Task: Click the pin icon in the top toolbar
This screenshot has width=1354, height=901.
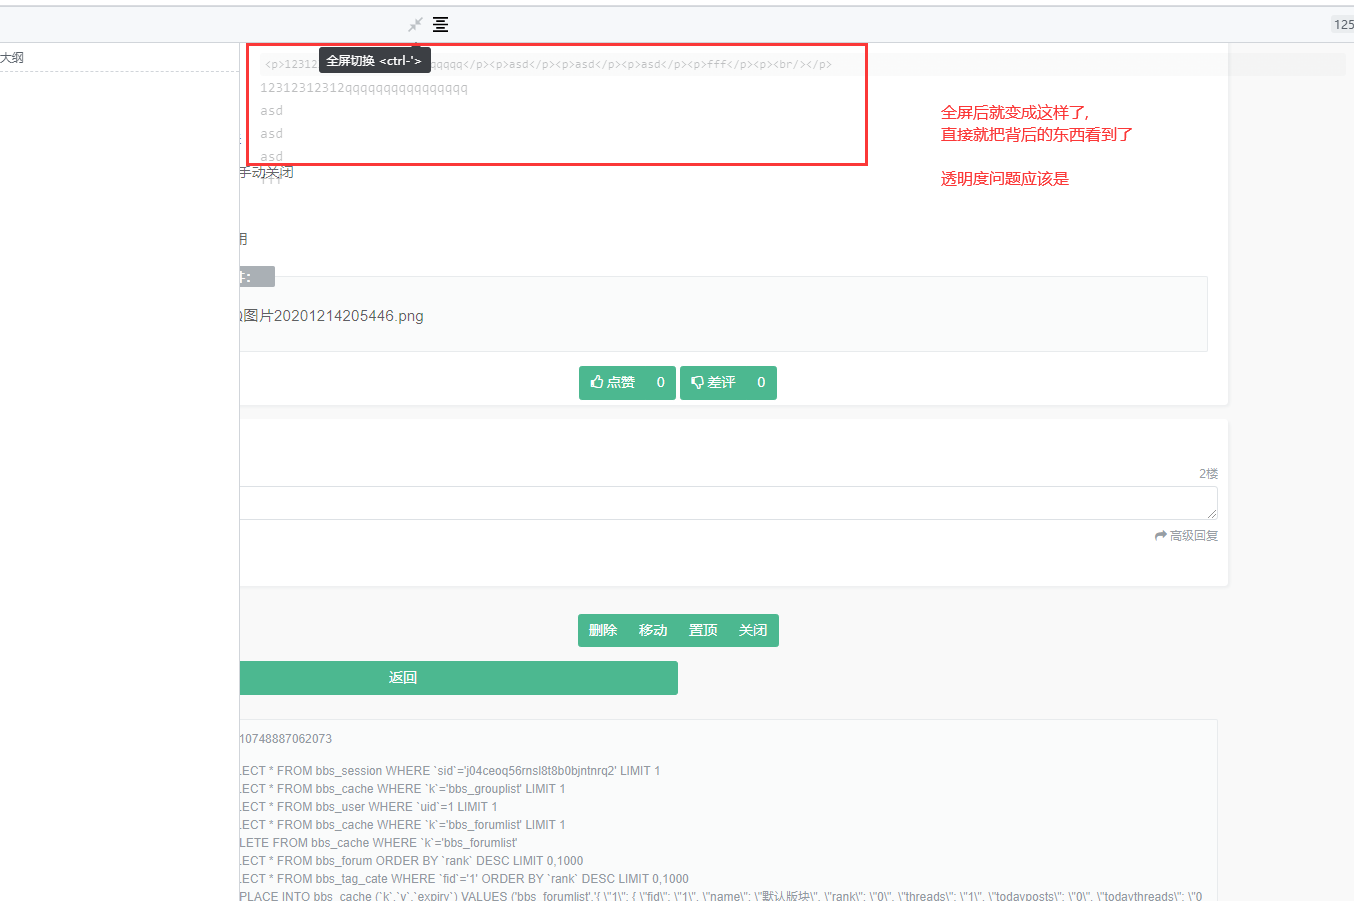Action: [415, 24]
